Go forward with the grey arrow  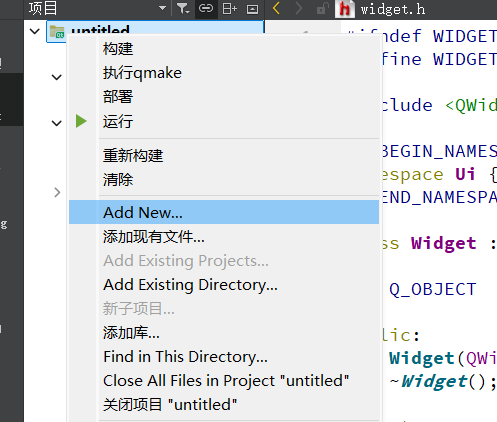(299, 8)
